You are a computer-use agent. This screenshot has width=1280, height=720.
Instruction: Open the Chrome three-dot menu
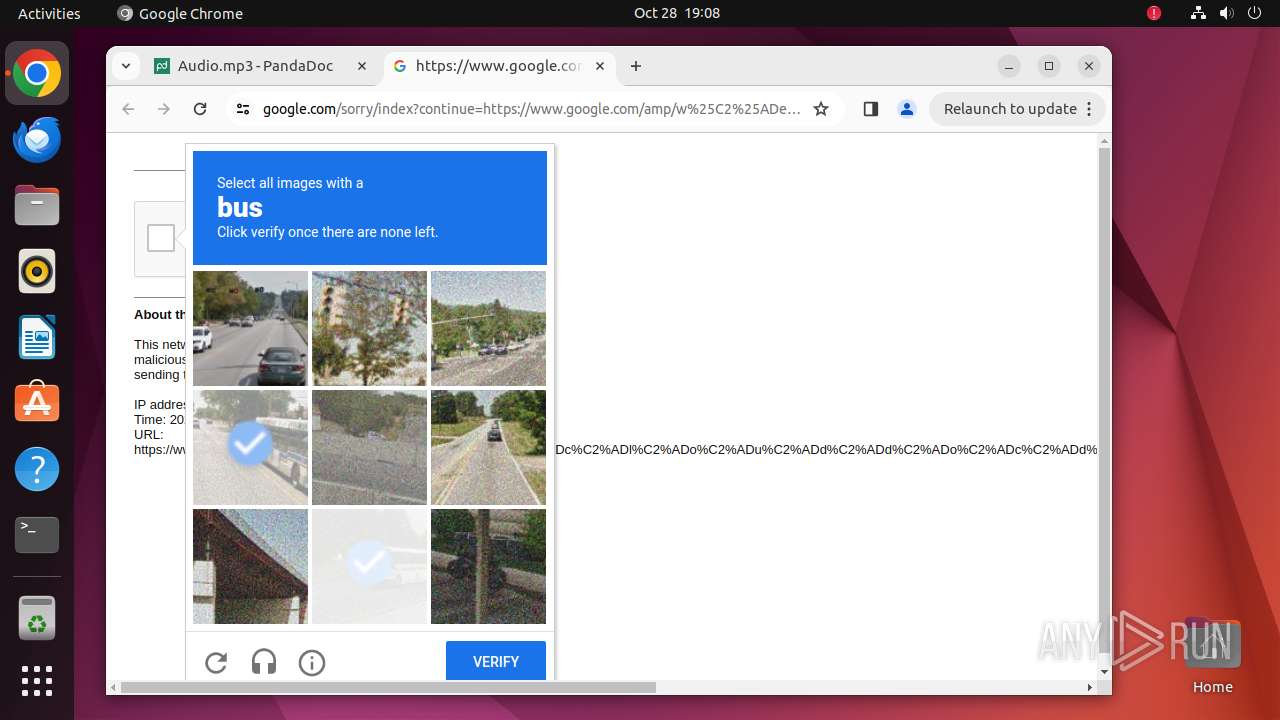(1090, 109)
